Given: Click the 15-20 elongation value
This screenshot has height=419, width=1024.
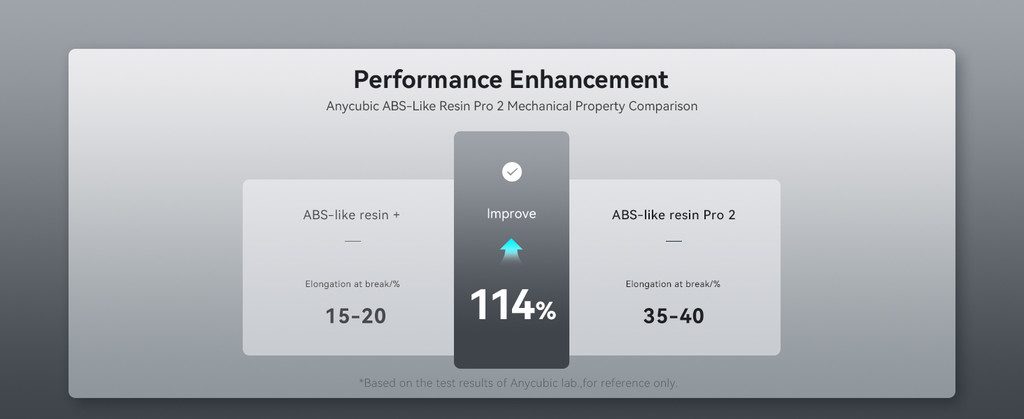Looking at the screenshot, I should pos(356,316).
